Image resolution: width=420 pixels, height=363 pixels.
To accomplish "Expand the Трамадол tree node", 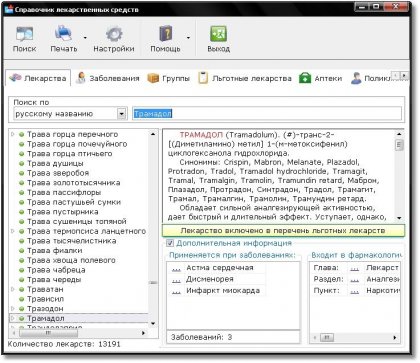I will (13, 318).
